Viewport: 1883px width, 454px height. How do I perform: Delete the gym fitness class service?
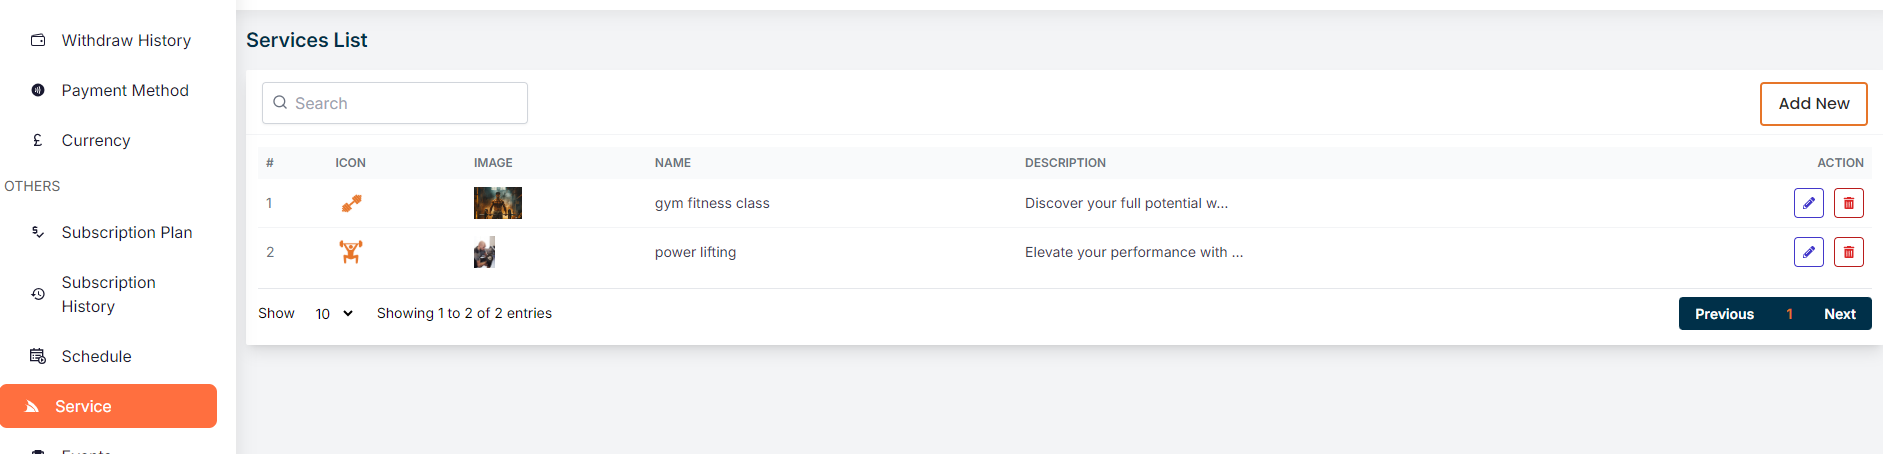coord(1848,203)
